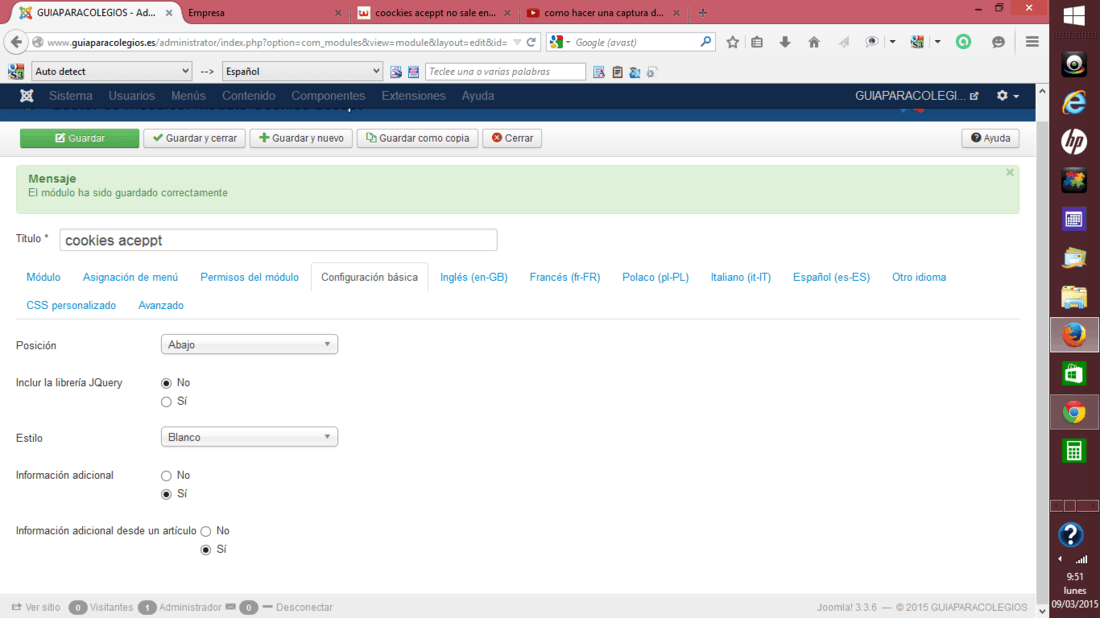
Task: Click the Cerrar button
Action: pos(512,138)
